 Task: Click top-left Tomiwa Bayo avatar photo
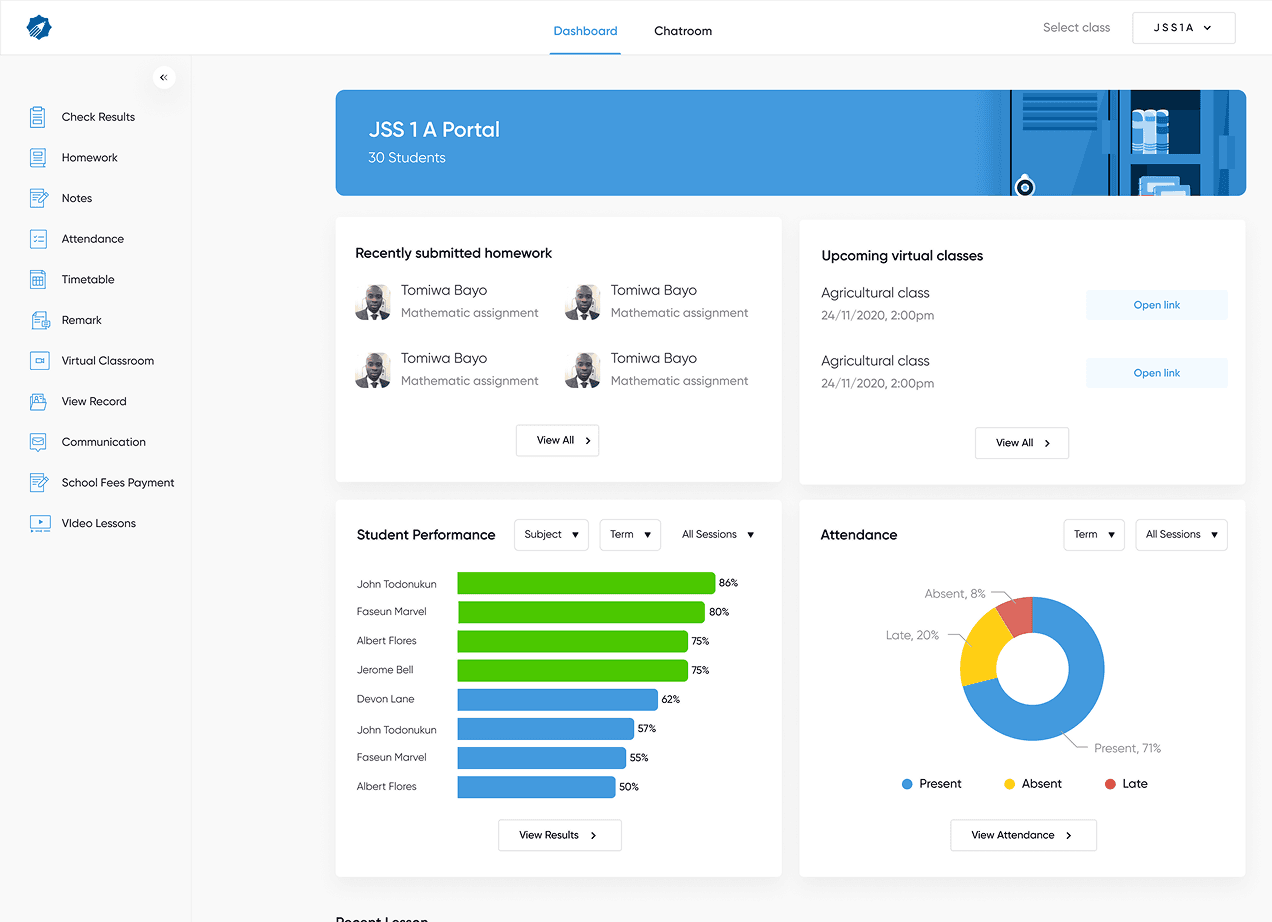click(373, 302)
